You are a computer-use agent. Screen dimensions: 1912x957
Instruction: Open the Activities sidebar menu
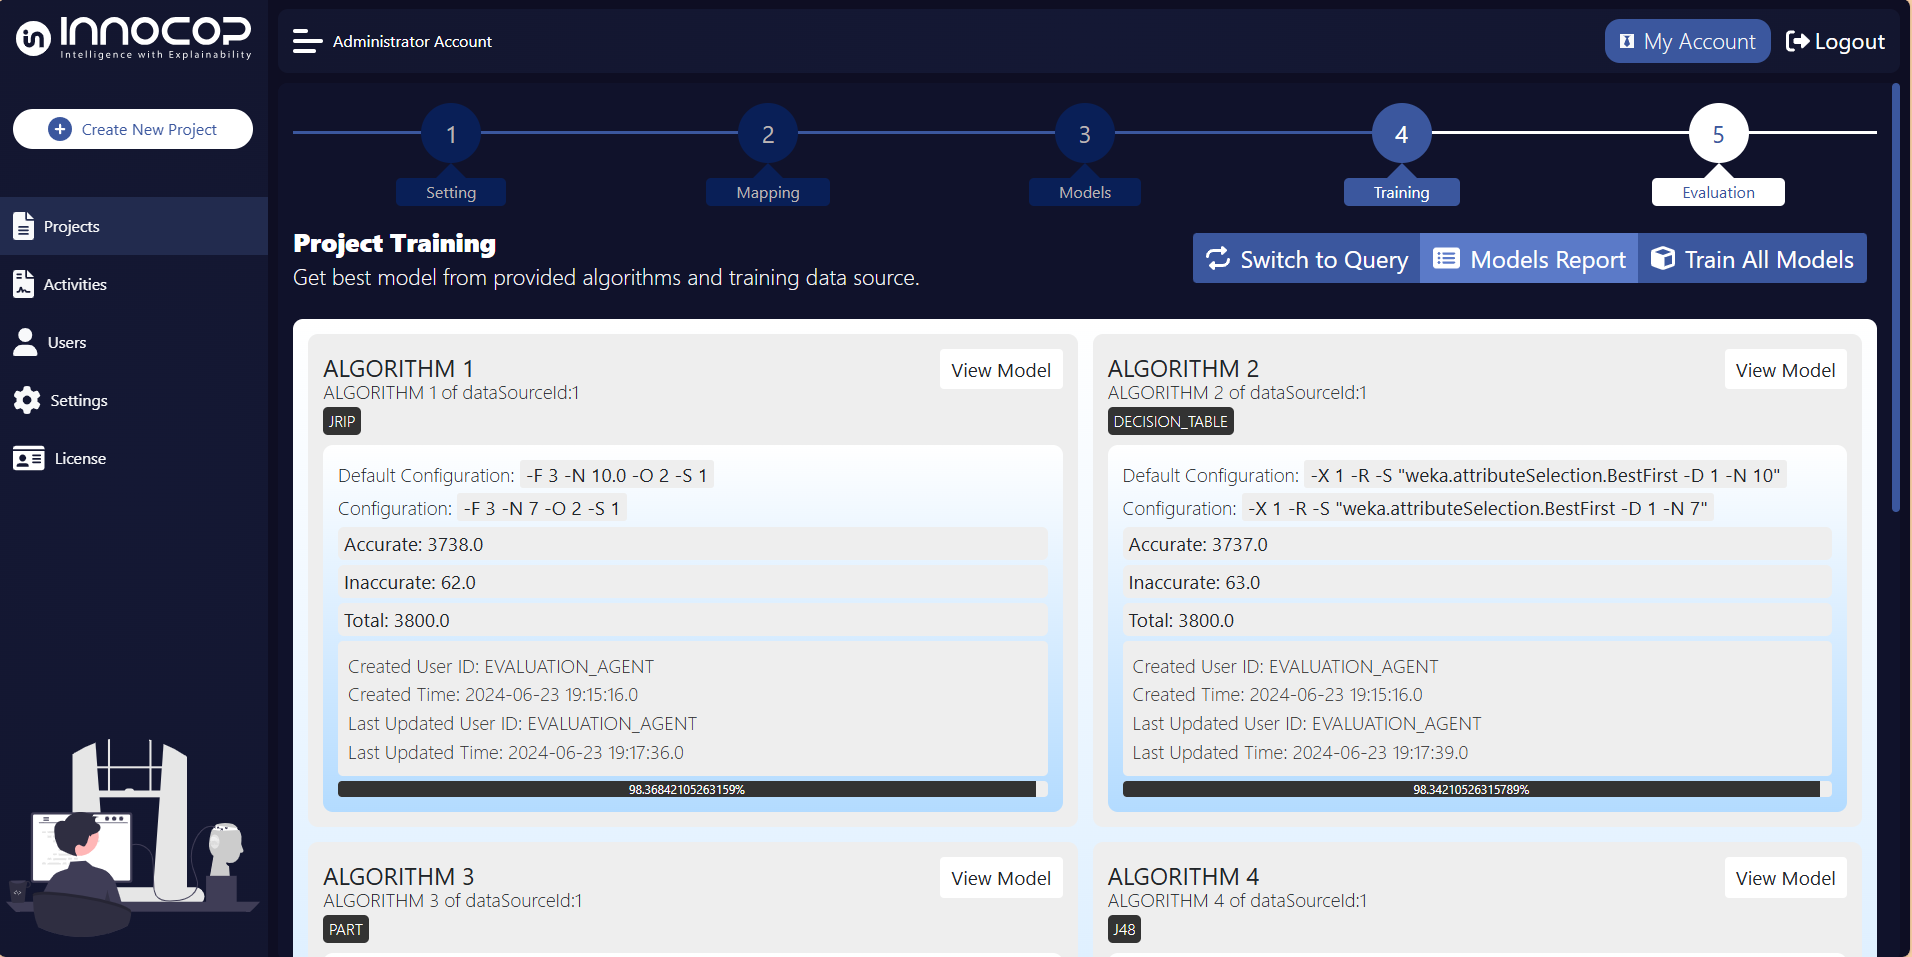coord(134,284)
